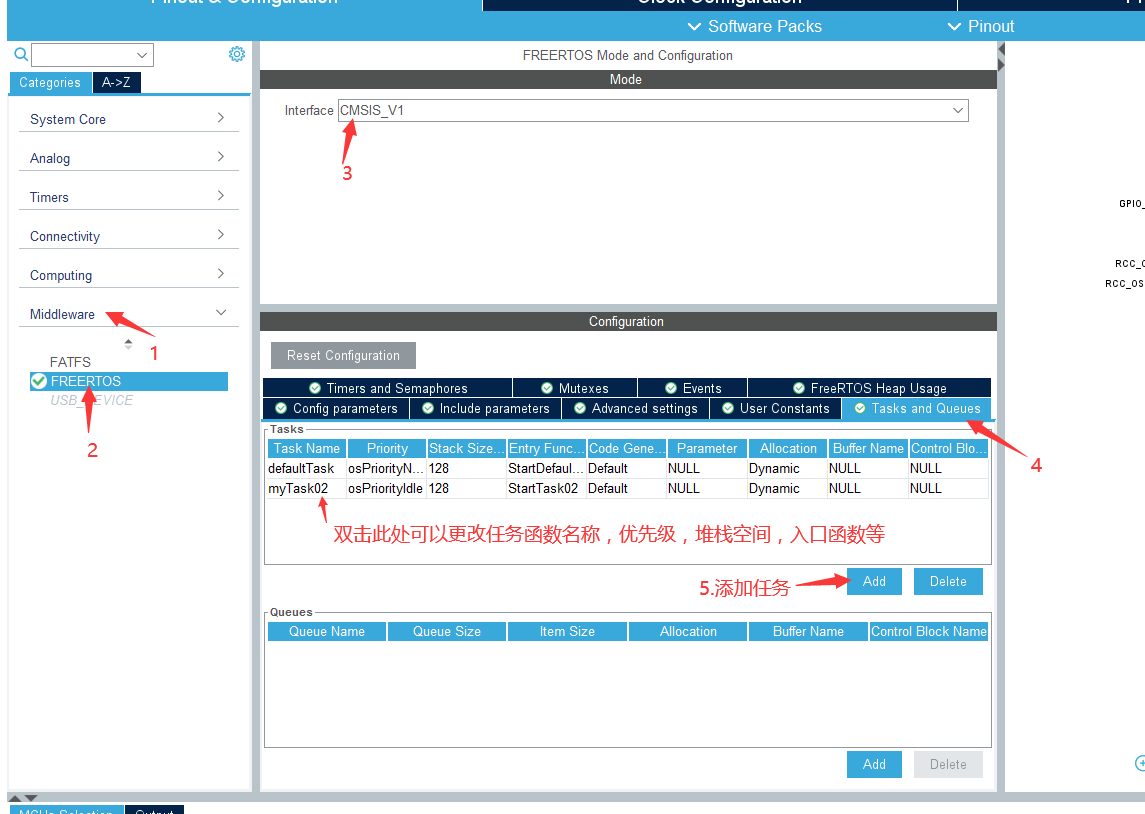1145x814 pixels.
Task: Open the Software Packs dropdown
Action: [x=754, y=26]
